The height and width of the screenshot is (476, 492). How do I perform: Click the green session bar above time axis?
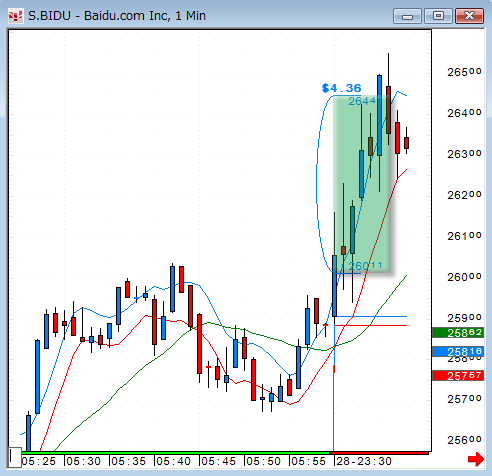pyautogui.click(x=176, y=453)
